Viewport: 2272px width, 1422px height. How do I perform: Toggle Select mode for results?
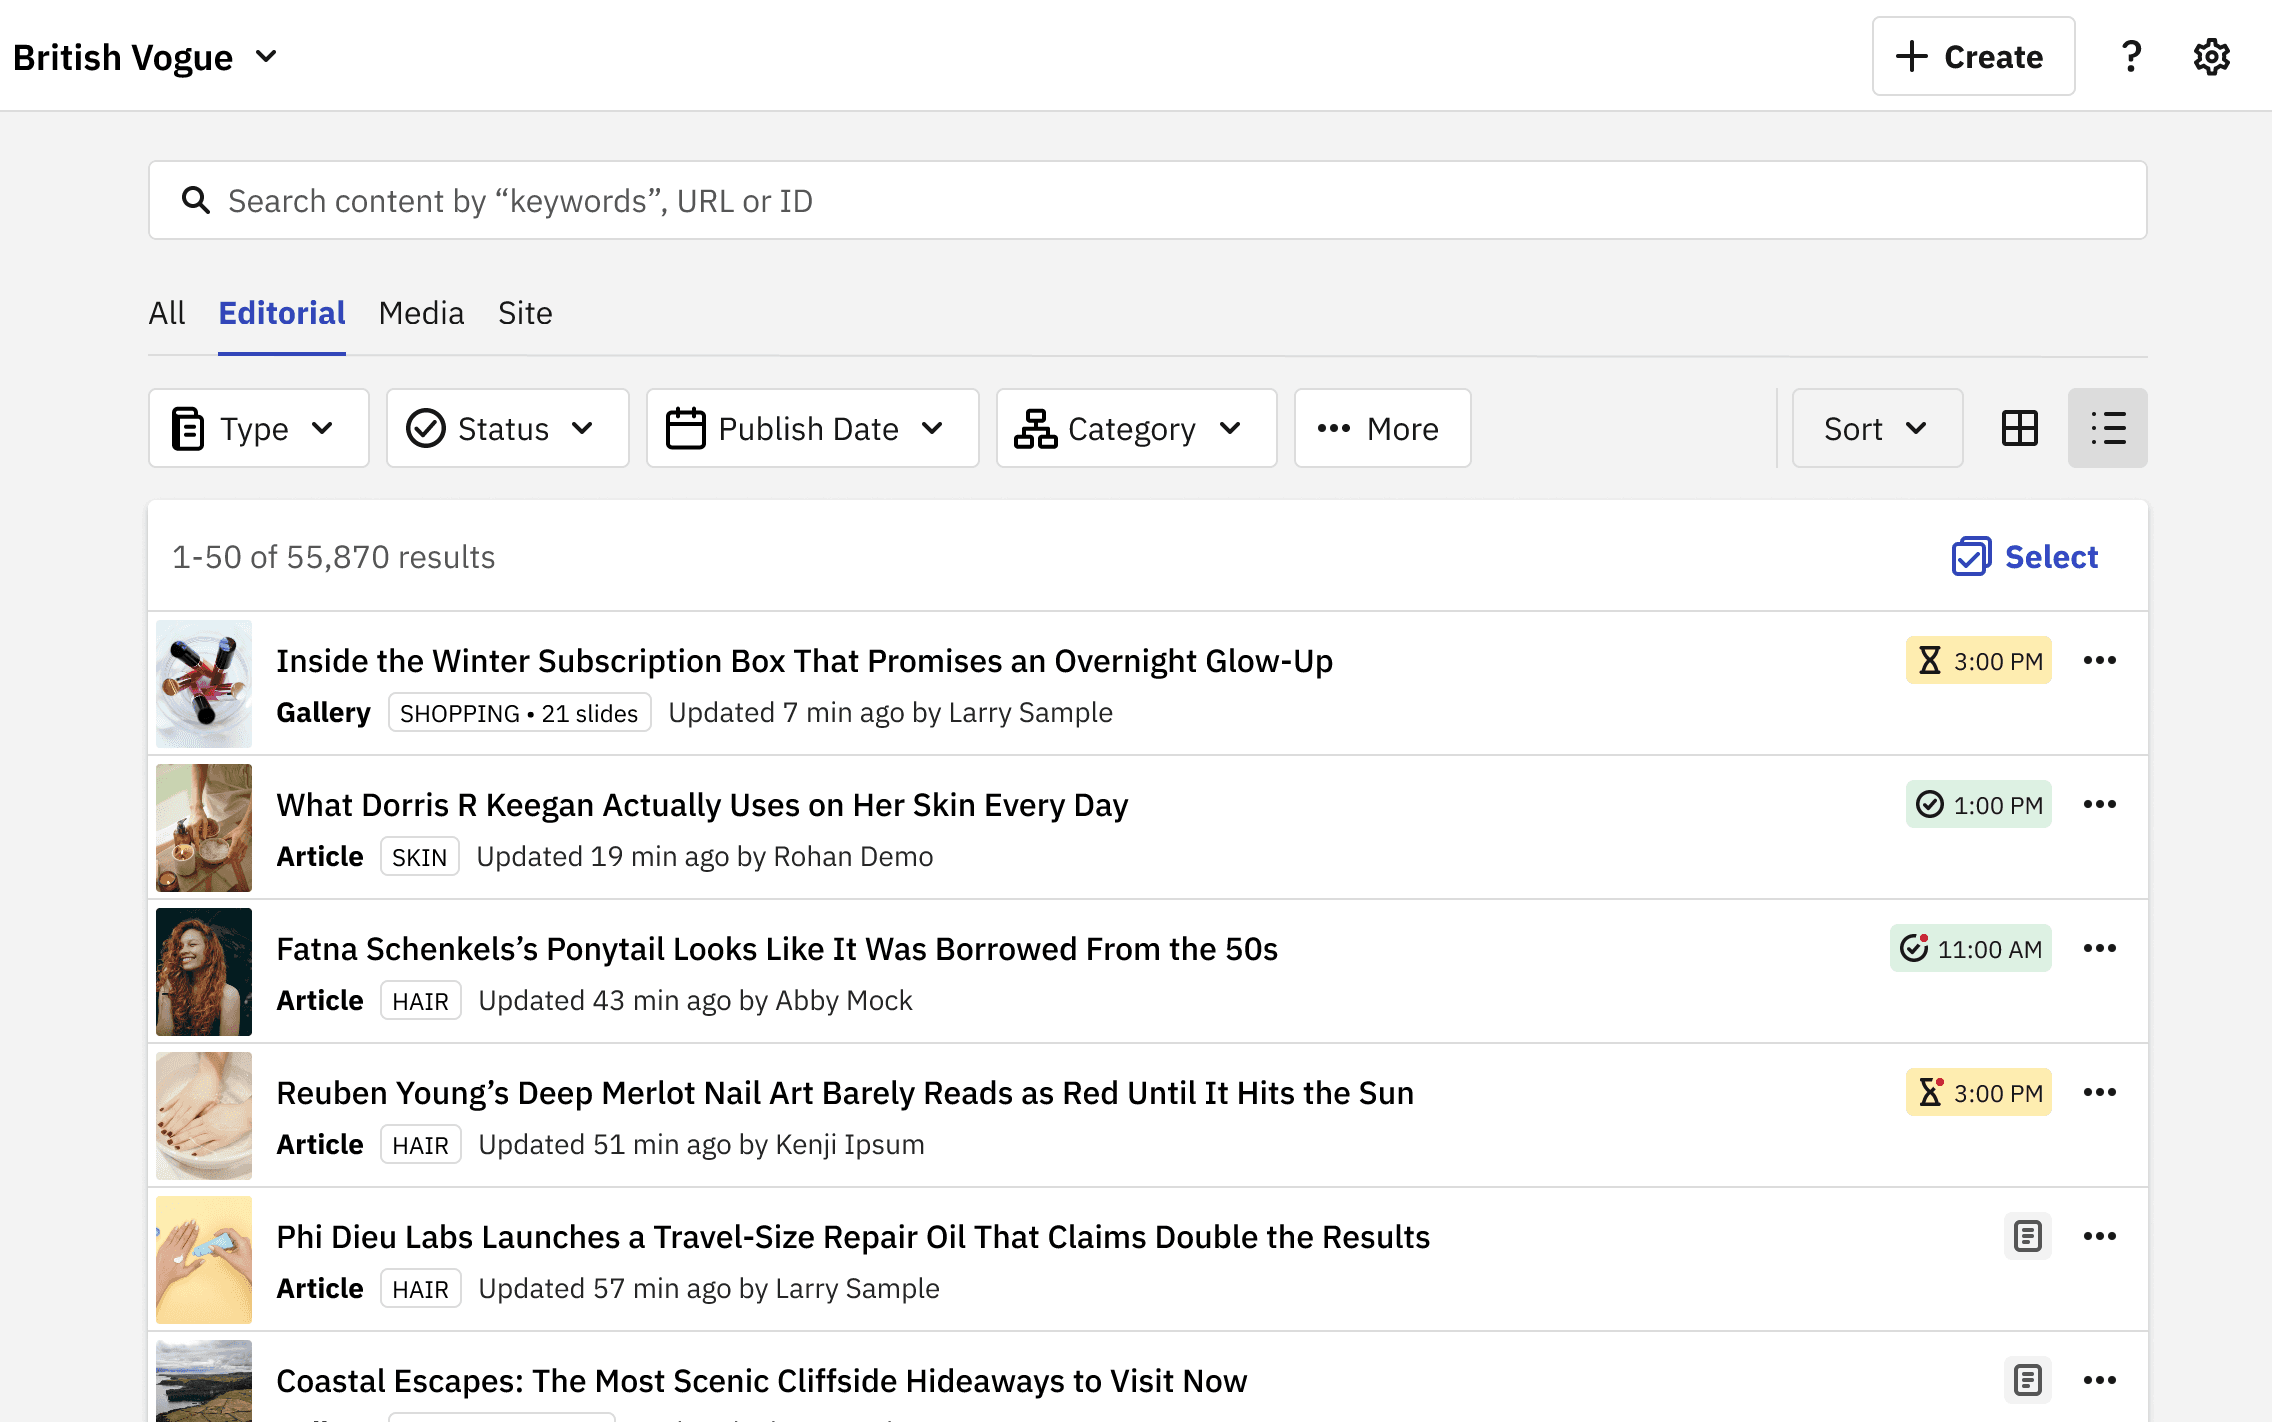tap(2025, 556)
